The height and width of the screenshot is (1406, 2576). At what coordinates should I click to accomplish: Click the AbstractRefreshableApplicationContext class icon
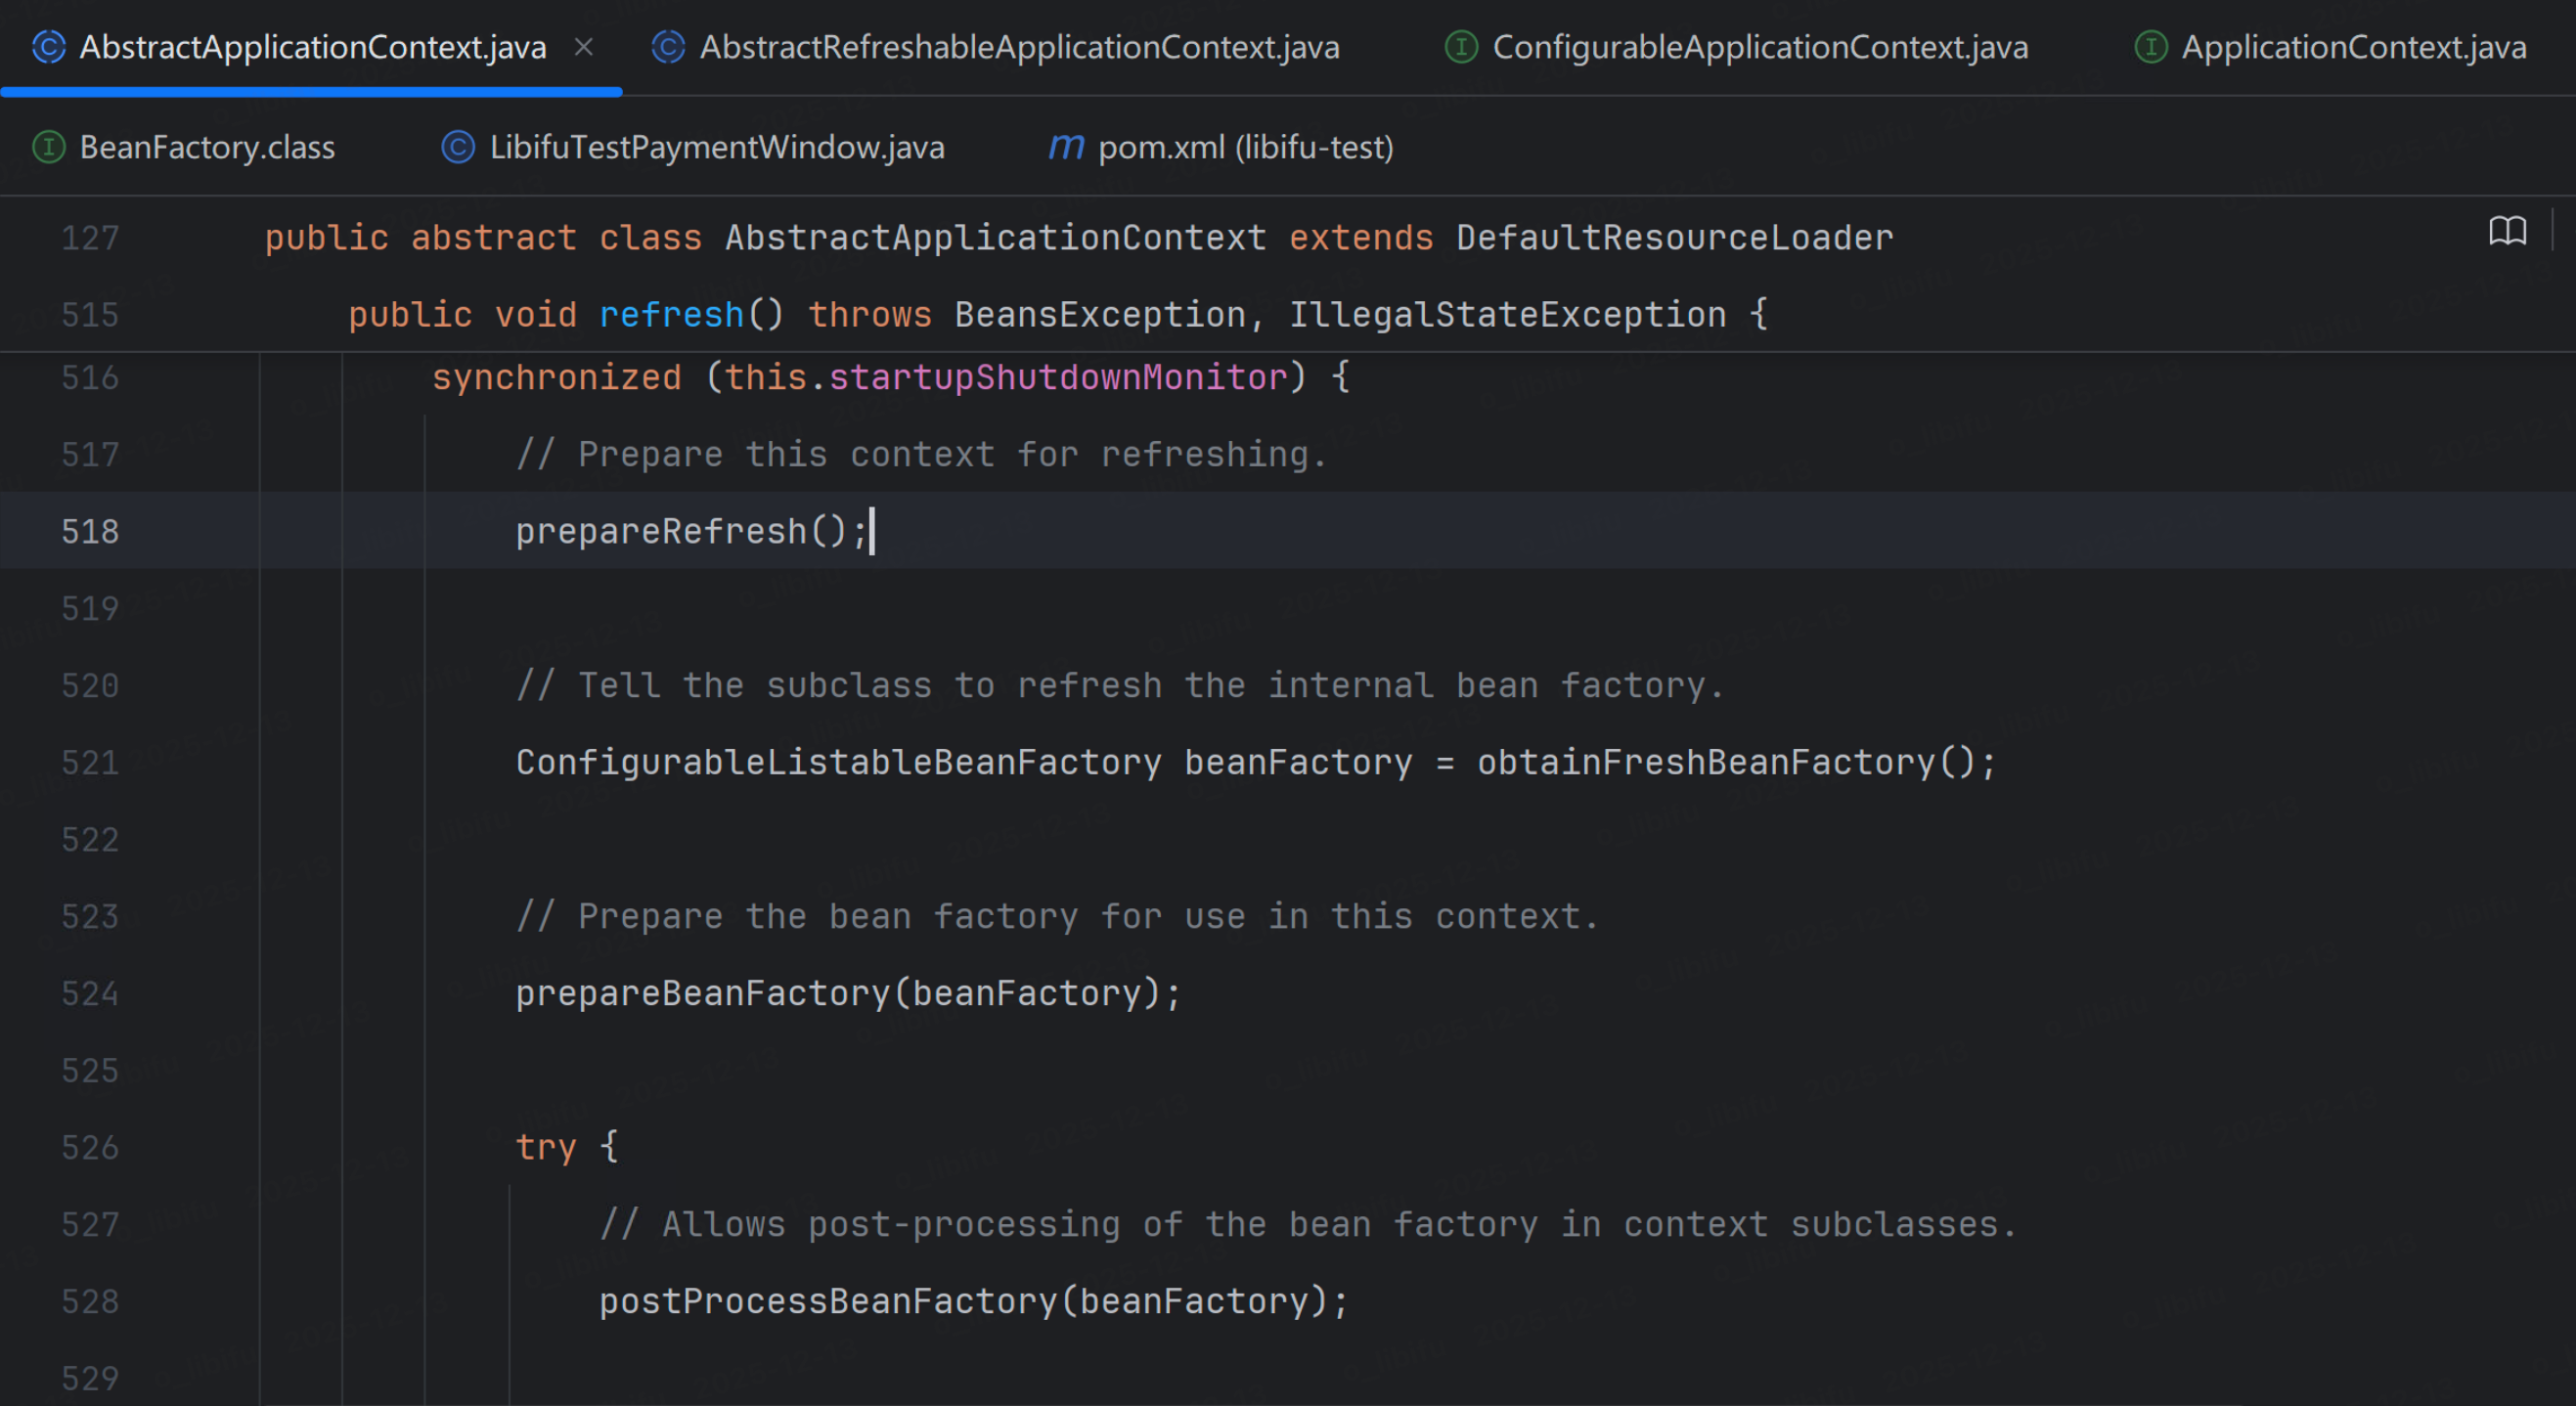[668, 47]
